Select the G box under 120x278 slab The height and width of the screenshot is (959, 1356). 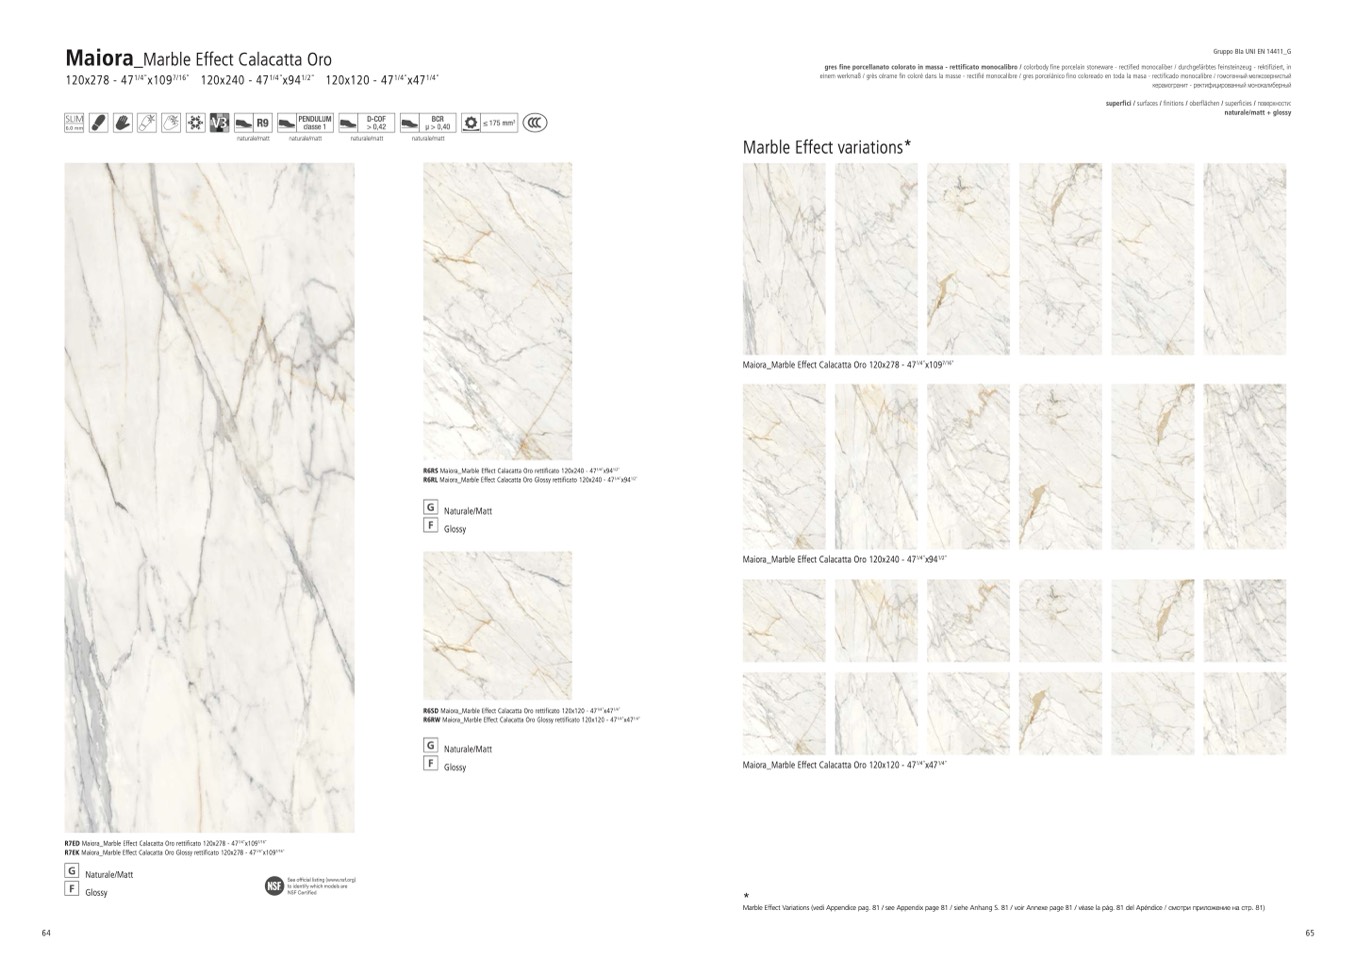point(72,872)
